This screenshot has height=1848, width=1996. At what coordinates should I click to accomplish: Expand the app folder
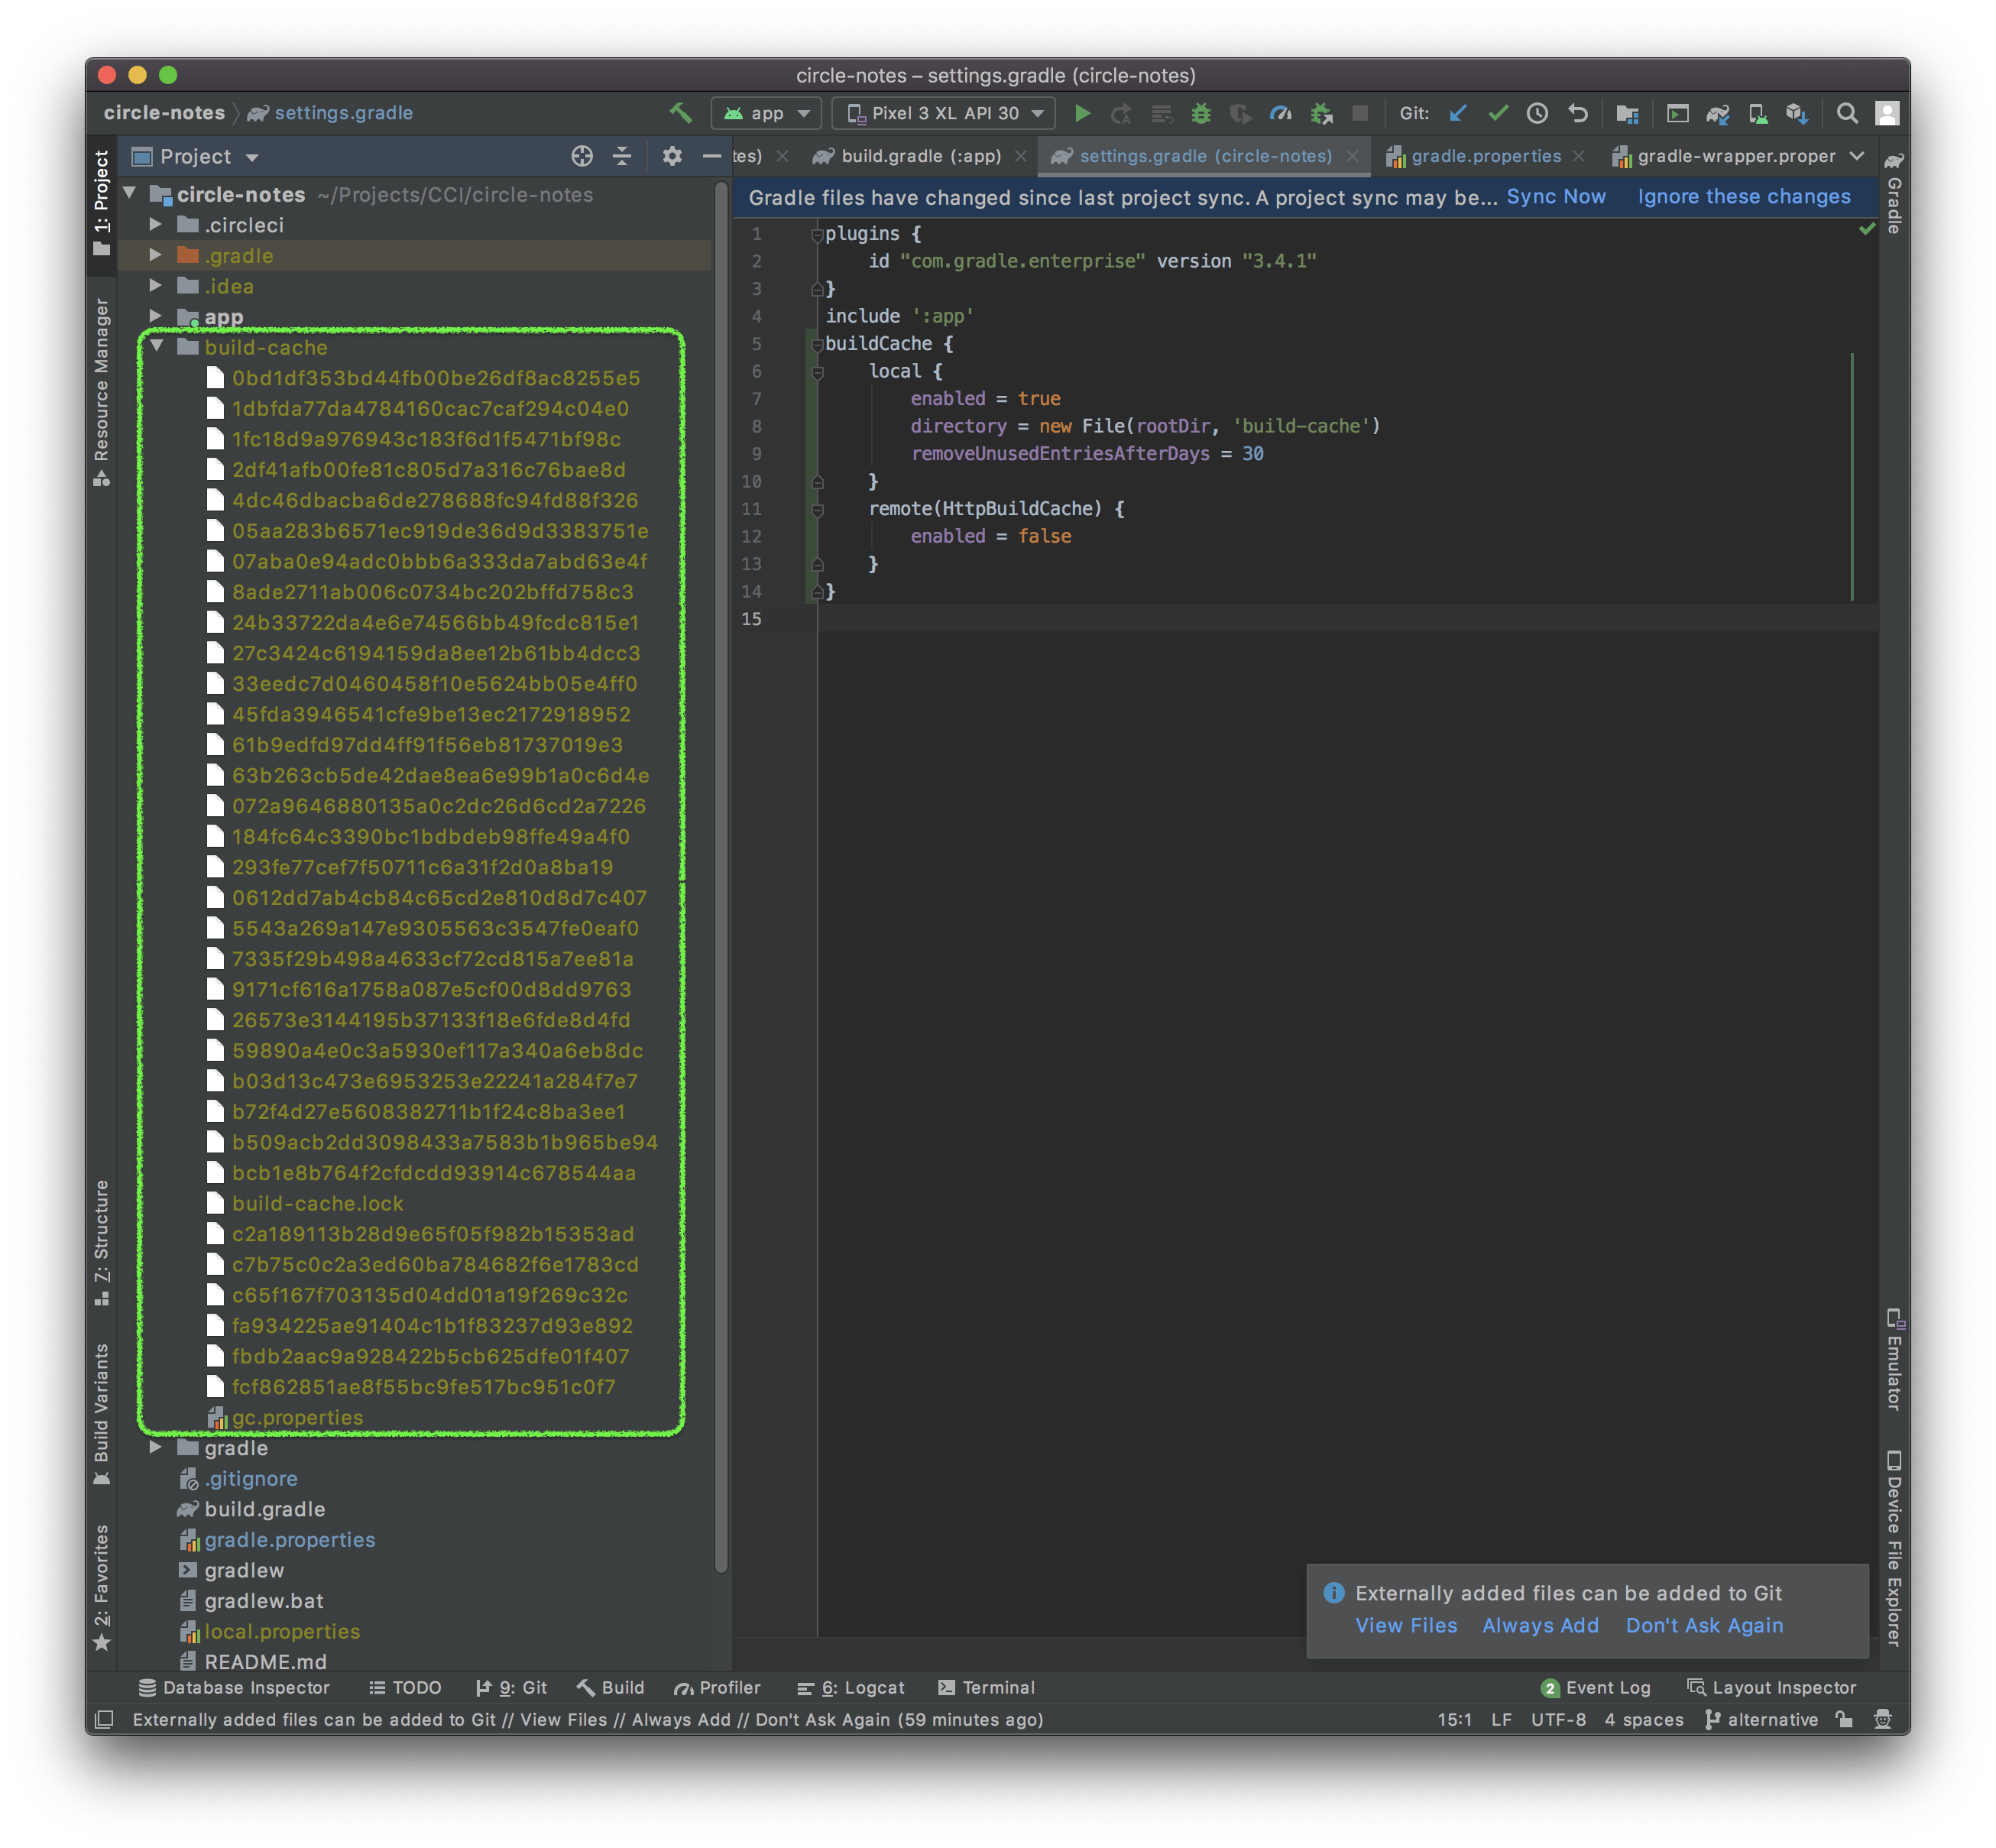[x=157, y=316]
